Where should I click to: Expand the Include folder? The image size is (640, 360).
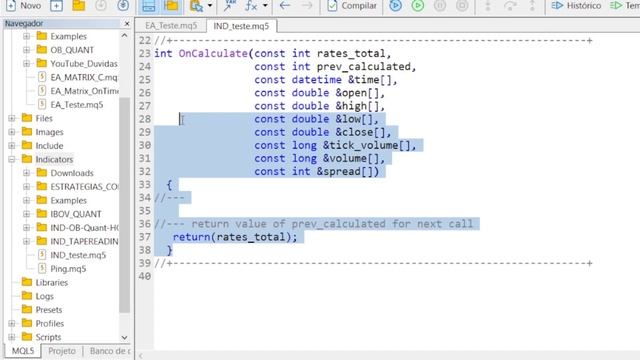click(x=12, y=146)
